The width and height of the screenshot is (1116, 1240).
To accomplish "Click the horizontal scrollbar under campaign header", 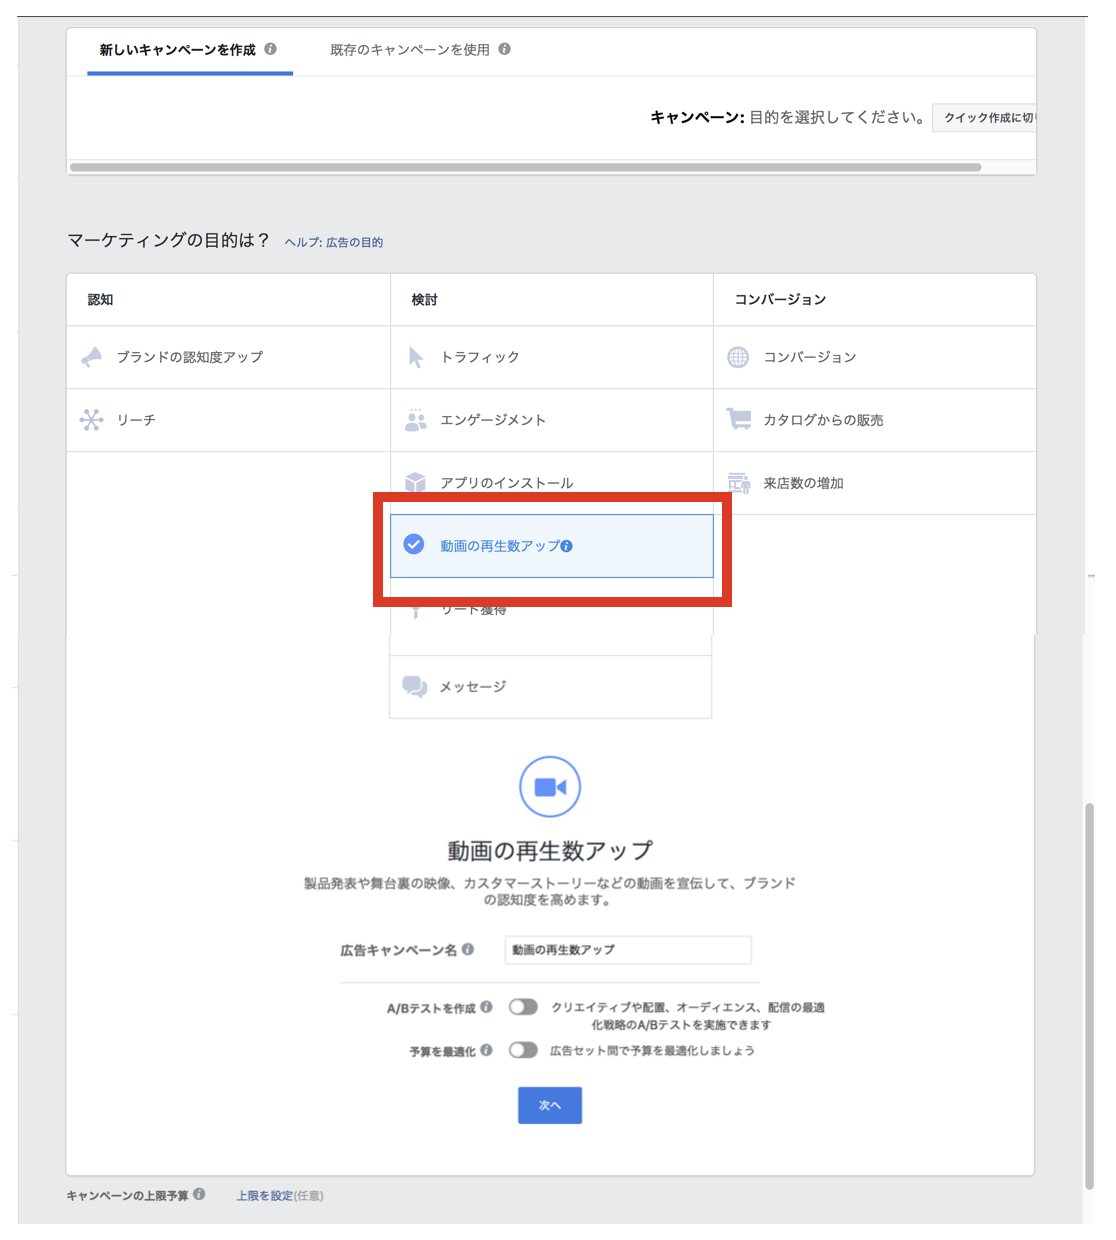I will click(x=525, y=167).
